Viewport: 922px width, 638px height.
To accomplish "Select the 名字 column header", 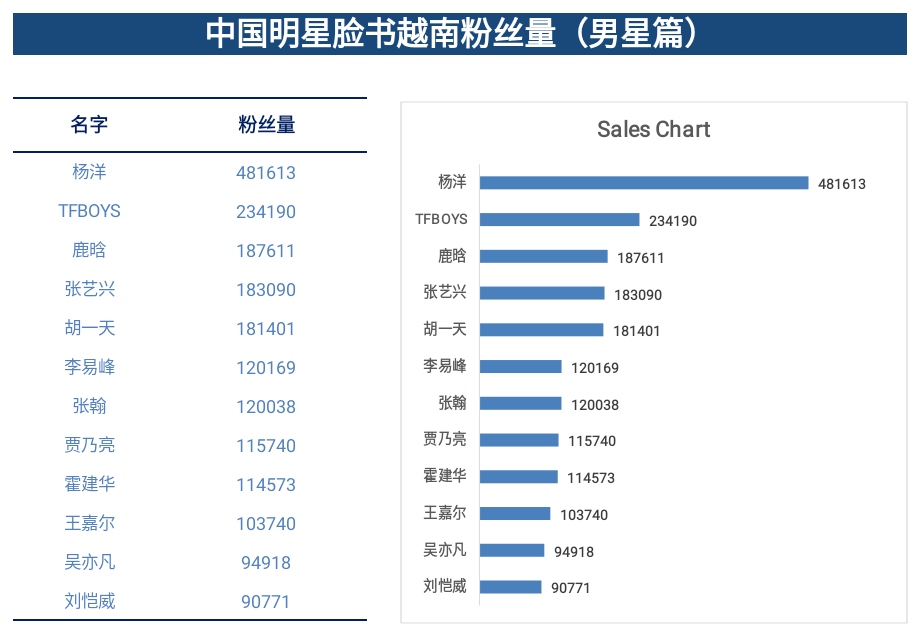I will click(89, 125).
